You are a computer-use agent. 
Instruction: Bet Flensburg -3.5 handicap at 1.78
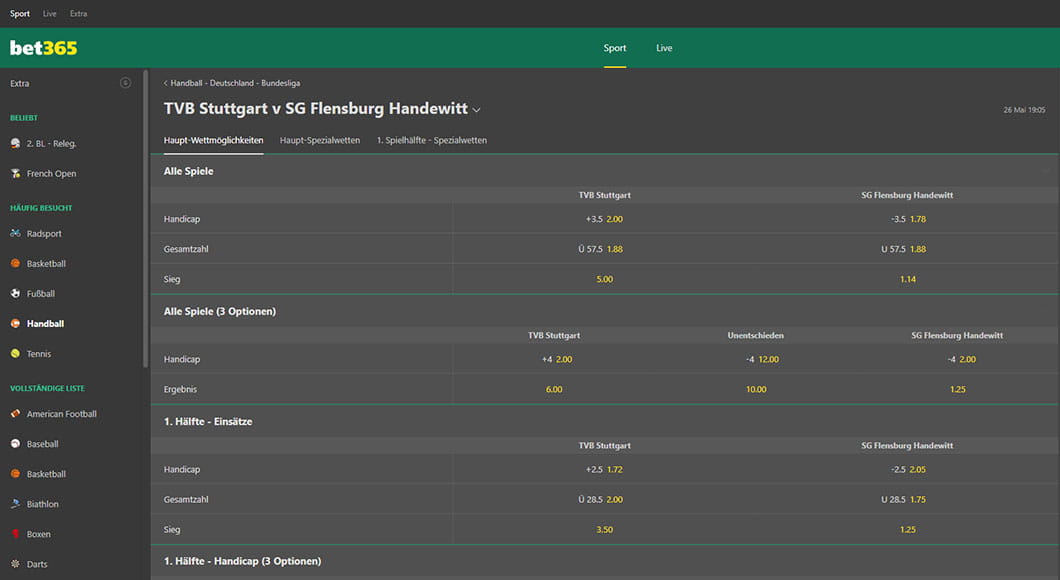click(908, 219)
